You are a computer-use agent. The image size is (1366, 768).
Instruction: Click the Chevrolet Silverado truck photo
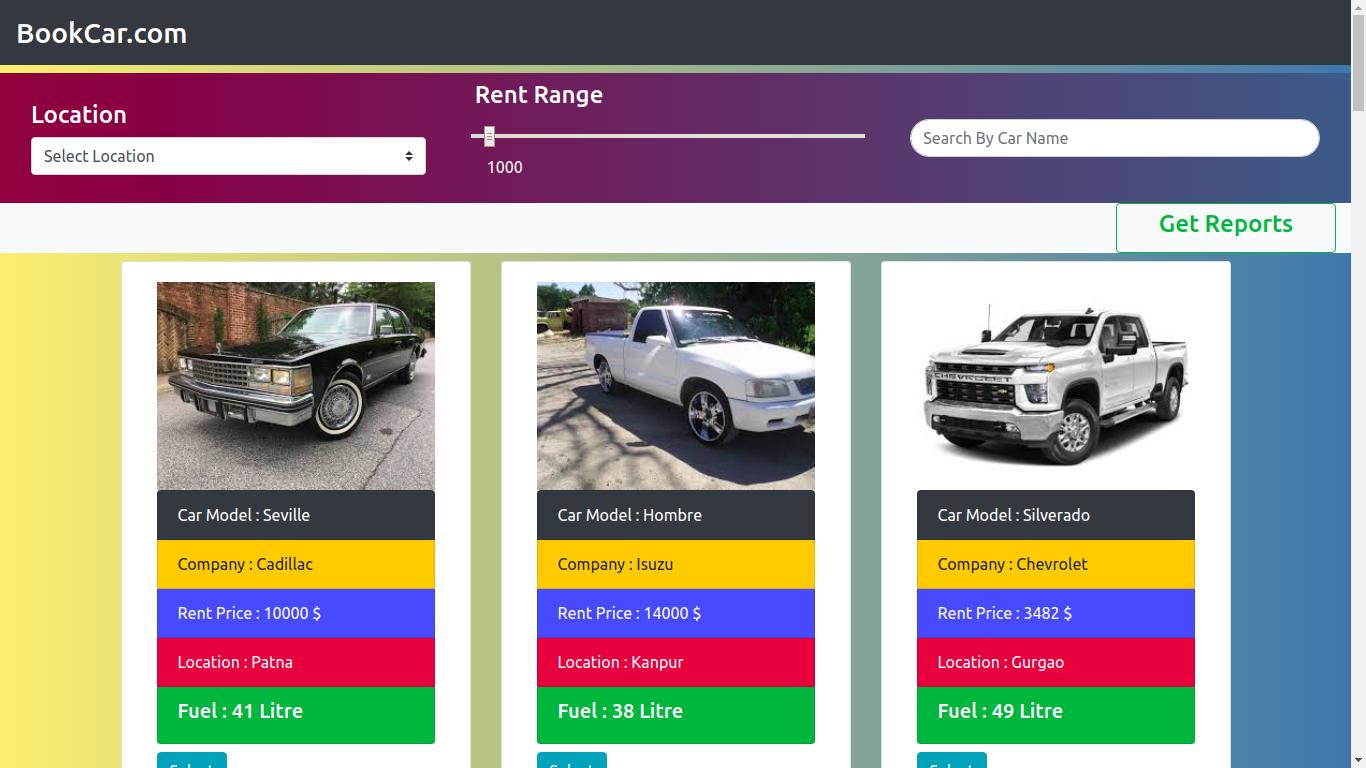pos(1056,385)
